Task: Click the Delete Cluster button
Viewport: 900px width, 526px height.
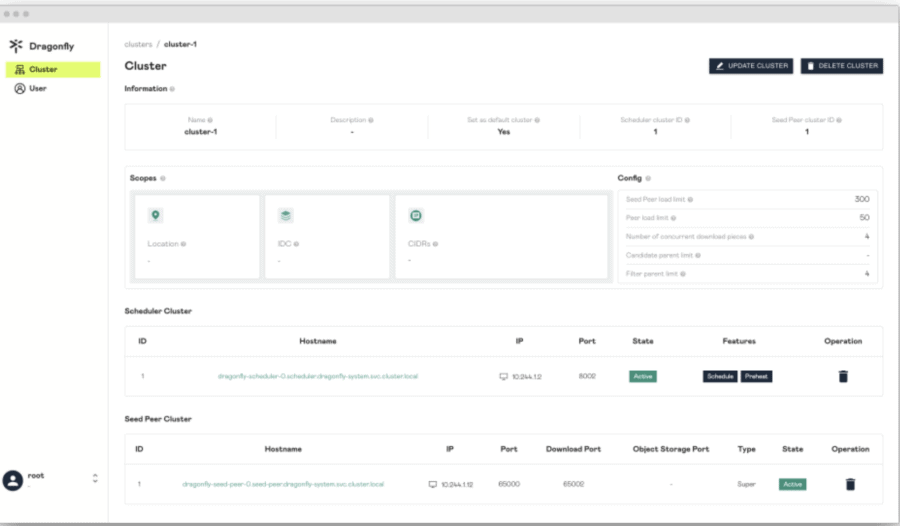Action: [842, 66]
